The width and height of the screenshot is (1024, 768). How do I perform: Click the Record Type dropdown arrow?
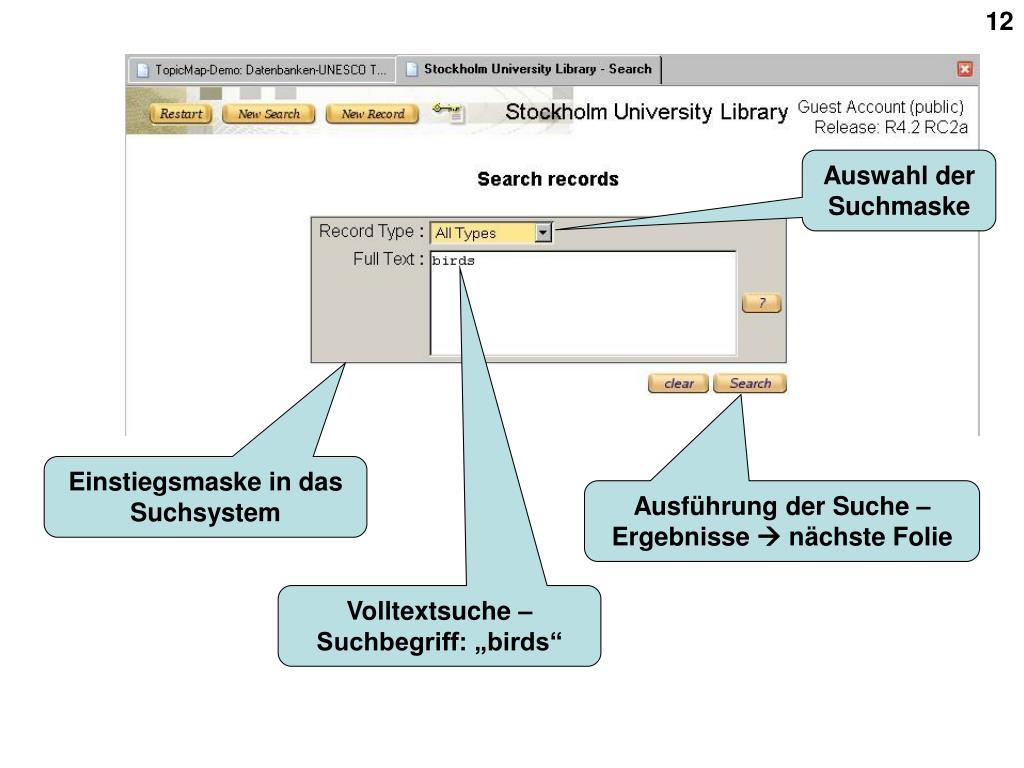pos(543,232)
